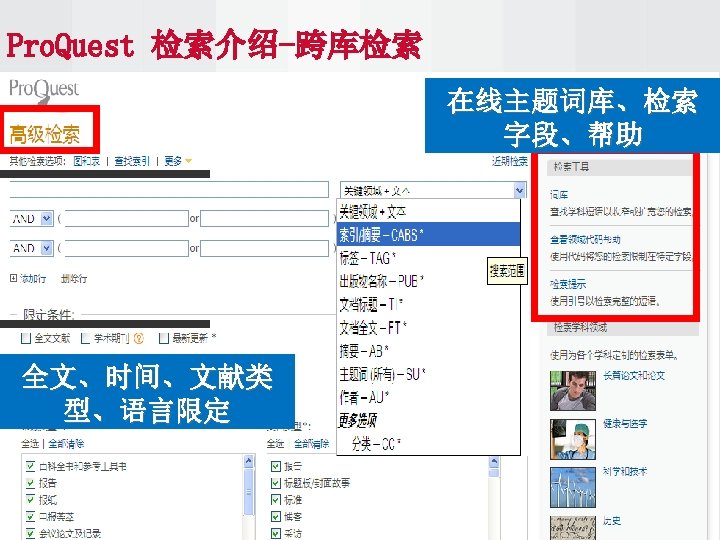Uncheck the 报纸 source type checkbox

pyautogui.click(x=30, y=500)
